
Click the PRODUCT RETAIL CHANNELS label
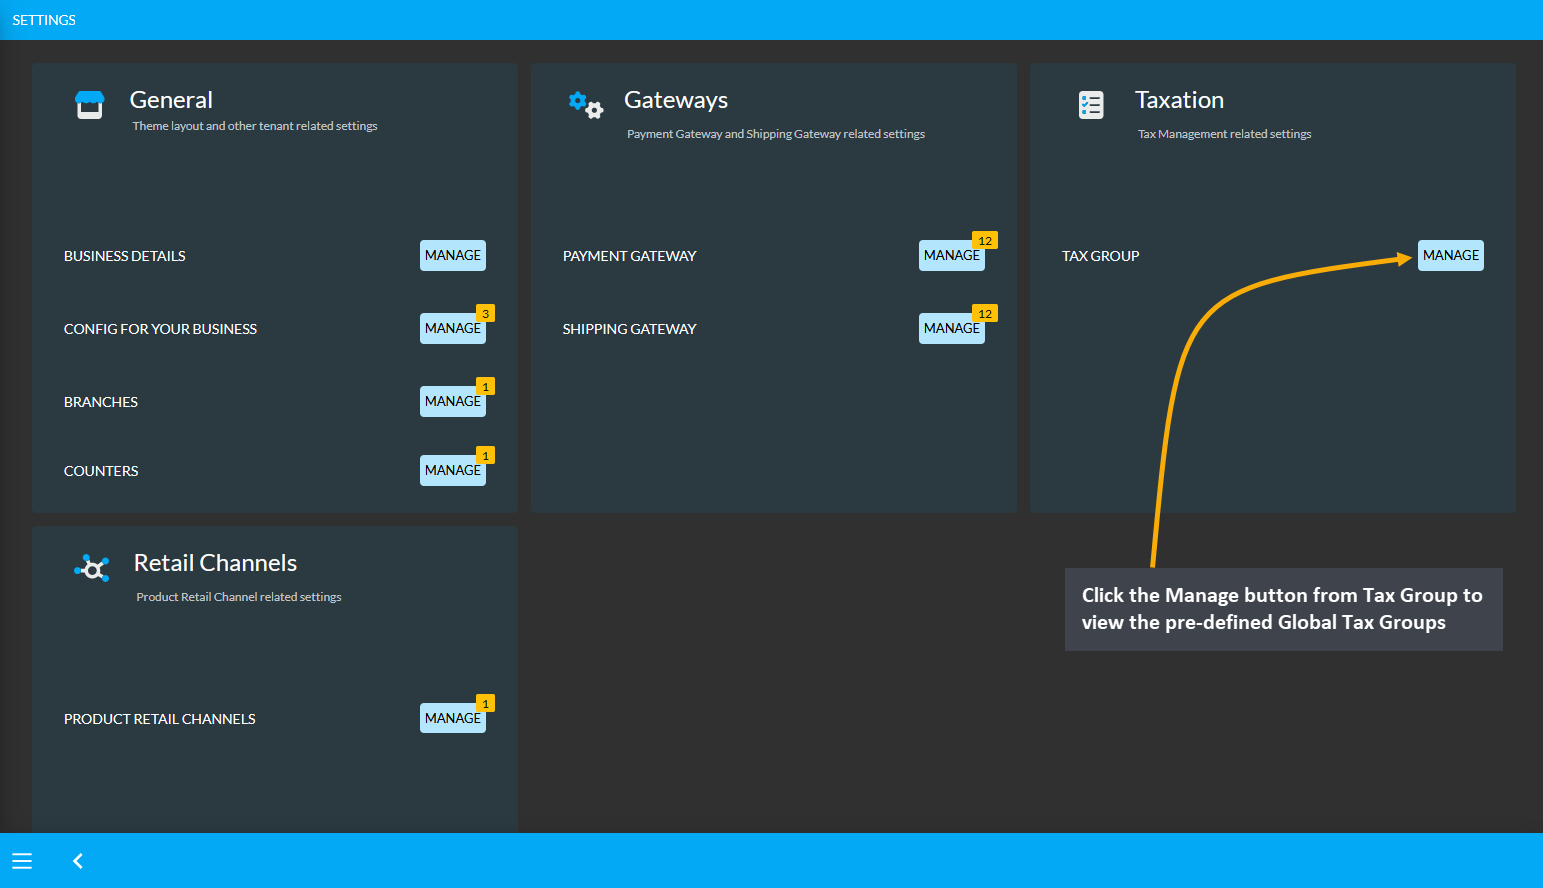click(160, 719)
